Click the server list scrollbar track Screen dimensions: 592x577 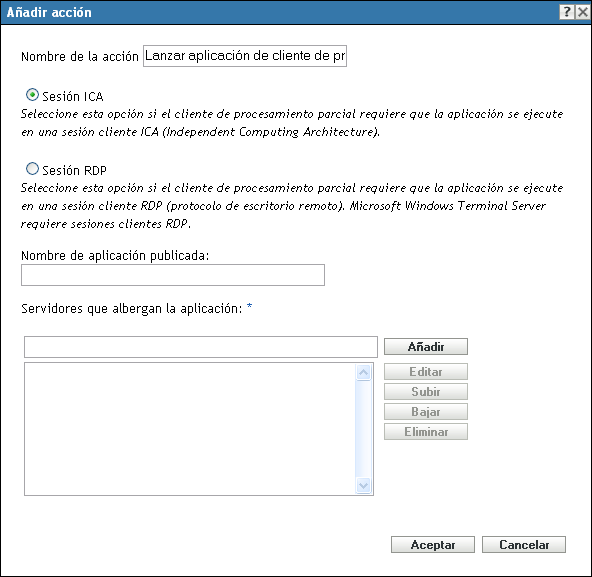click(x=364, y=429)
